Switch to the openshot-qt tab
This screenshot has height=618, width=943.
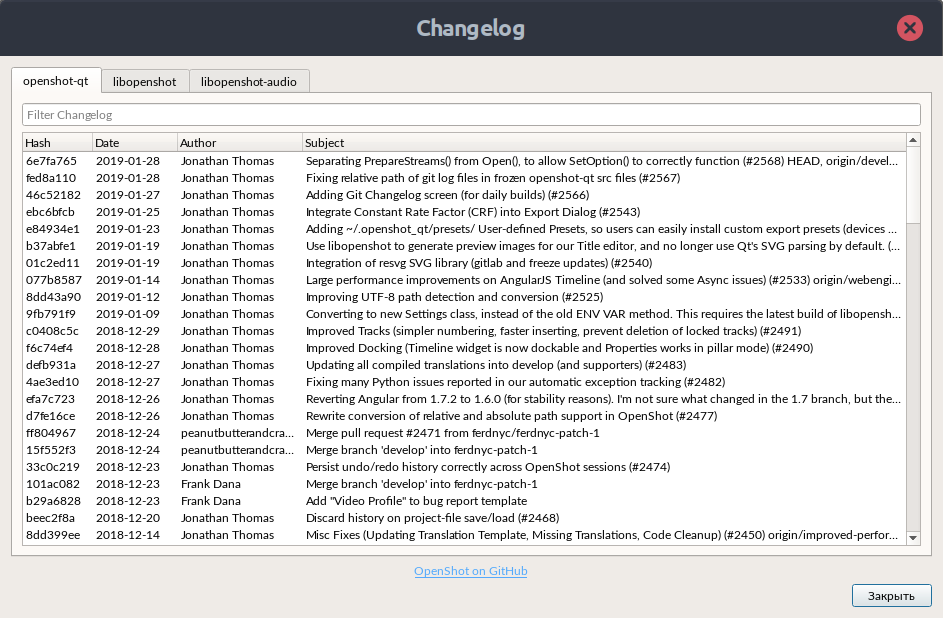(x=56, y=81)
